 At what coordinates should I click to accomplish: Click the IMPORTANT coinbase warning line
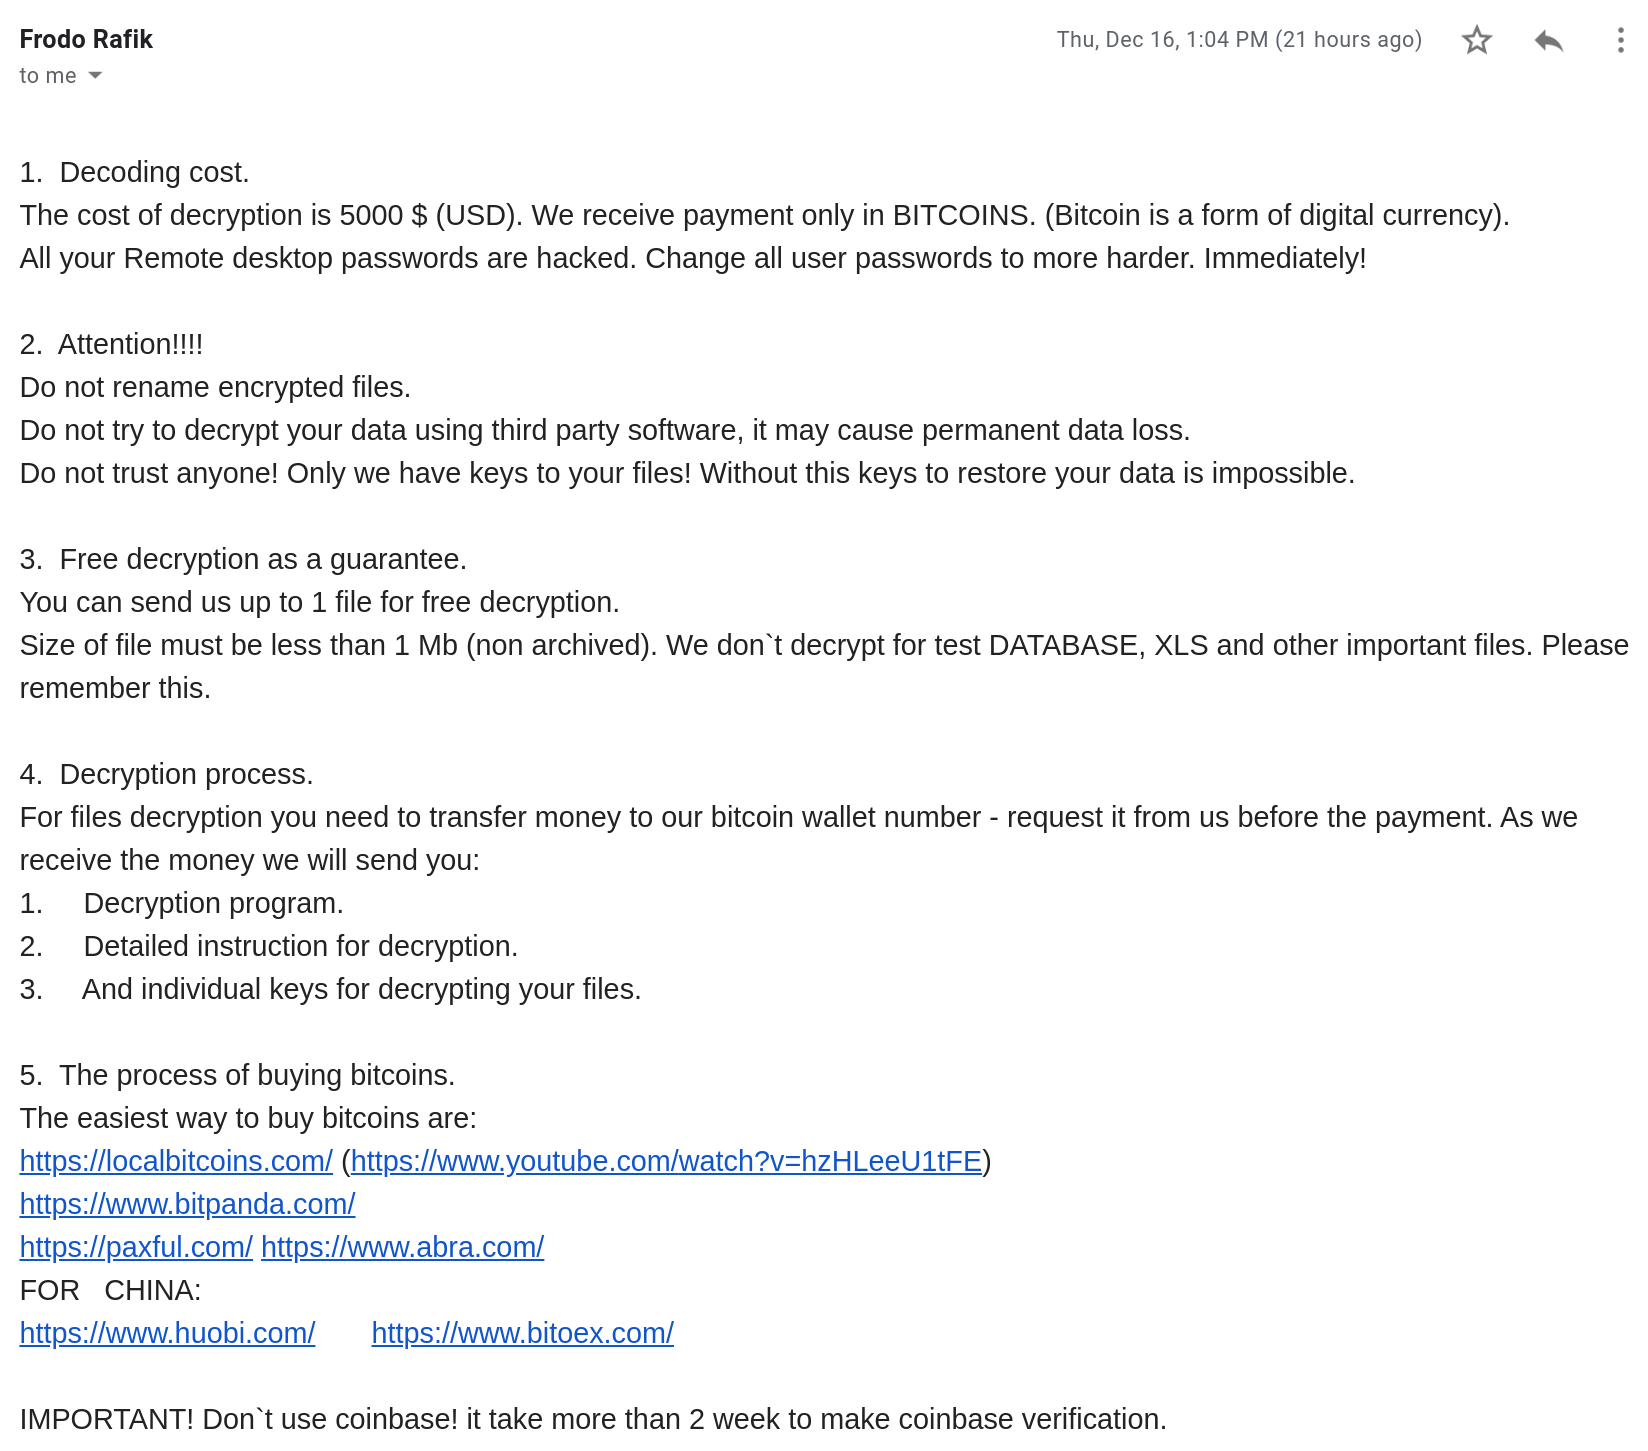click(593, 1419)
